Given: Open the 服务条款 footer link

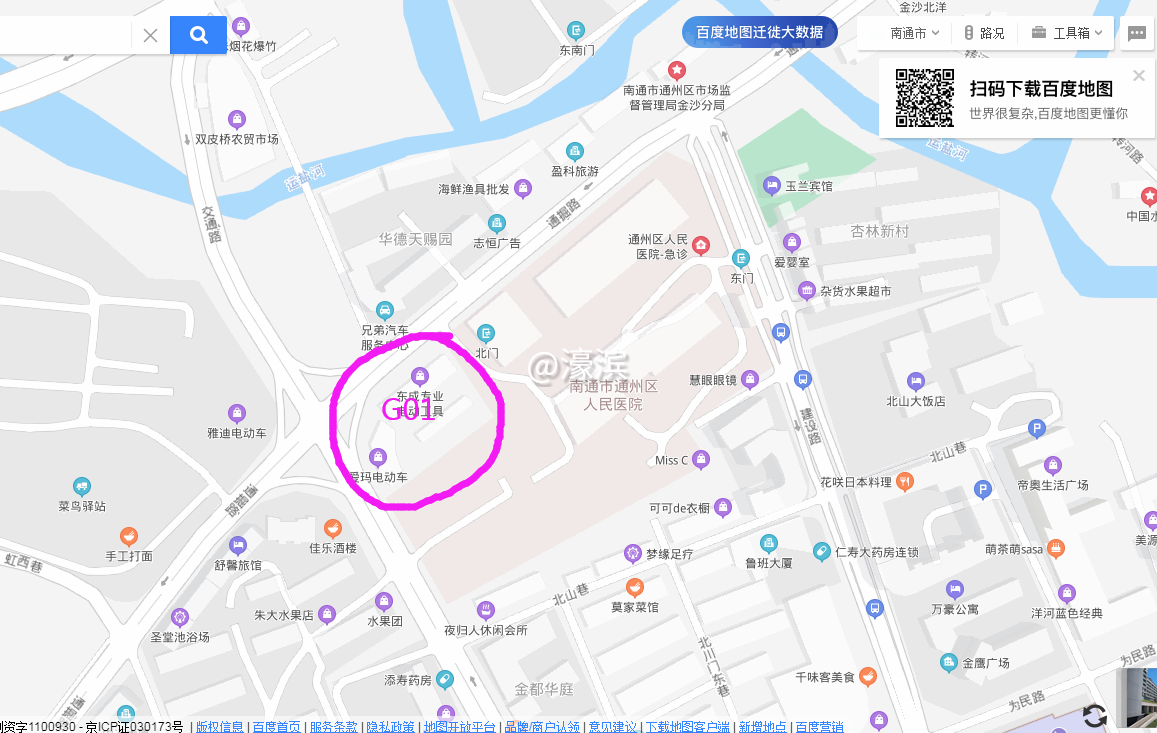Looking at the screenshot, I should pyautogui.click(x=334, y=726).
